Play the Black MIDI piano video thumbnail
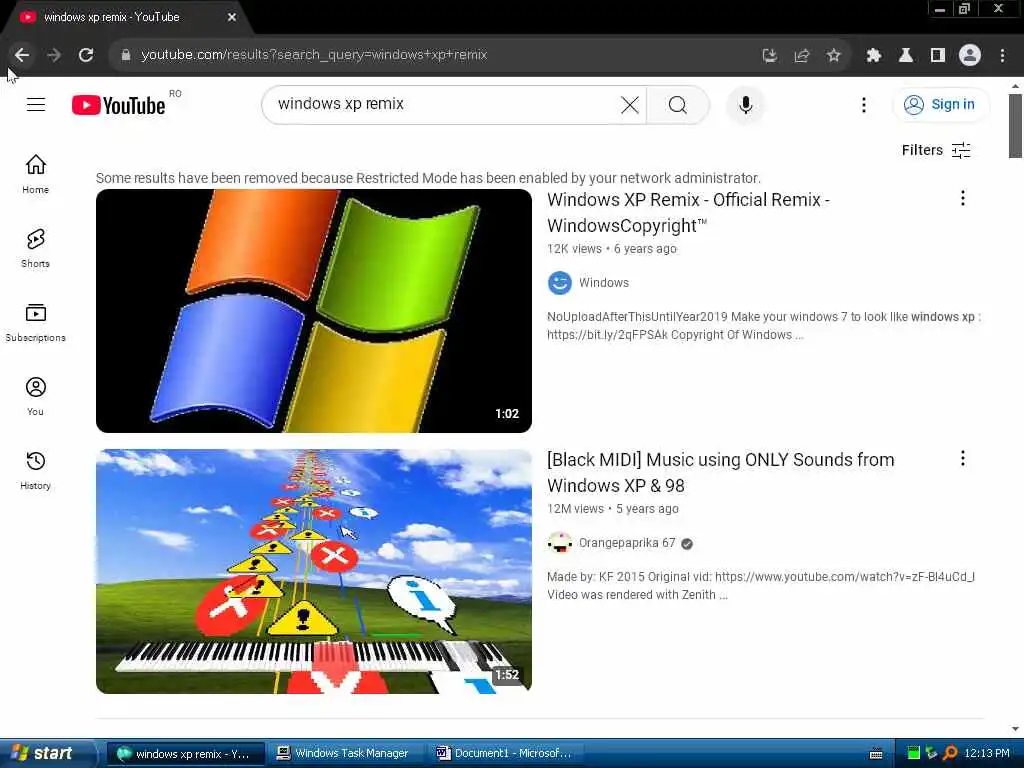Screen dimensions: 1024x768 [313, 571]
